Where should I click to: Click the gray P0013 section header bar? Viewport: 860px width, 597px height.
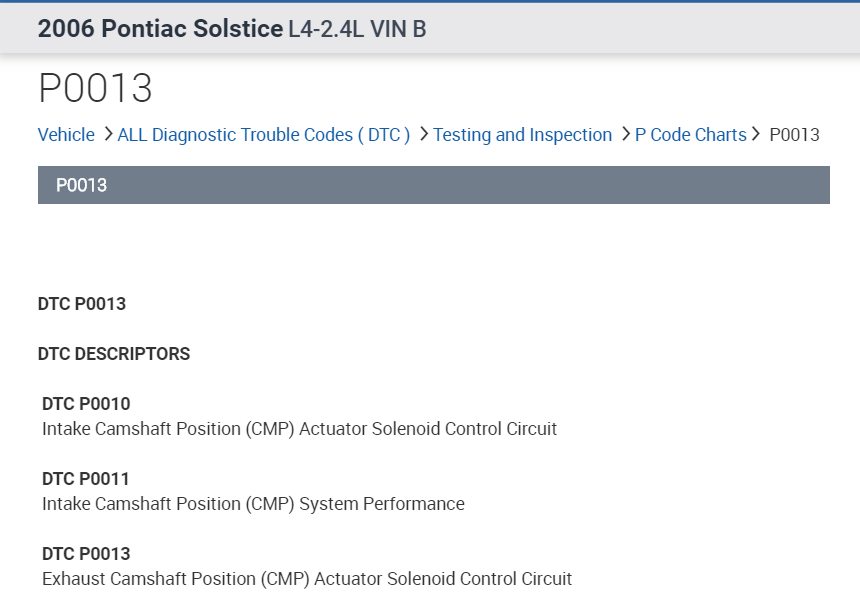click(x=433, y=185)
